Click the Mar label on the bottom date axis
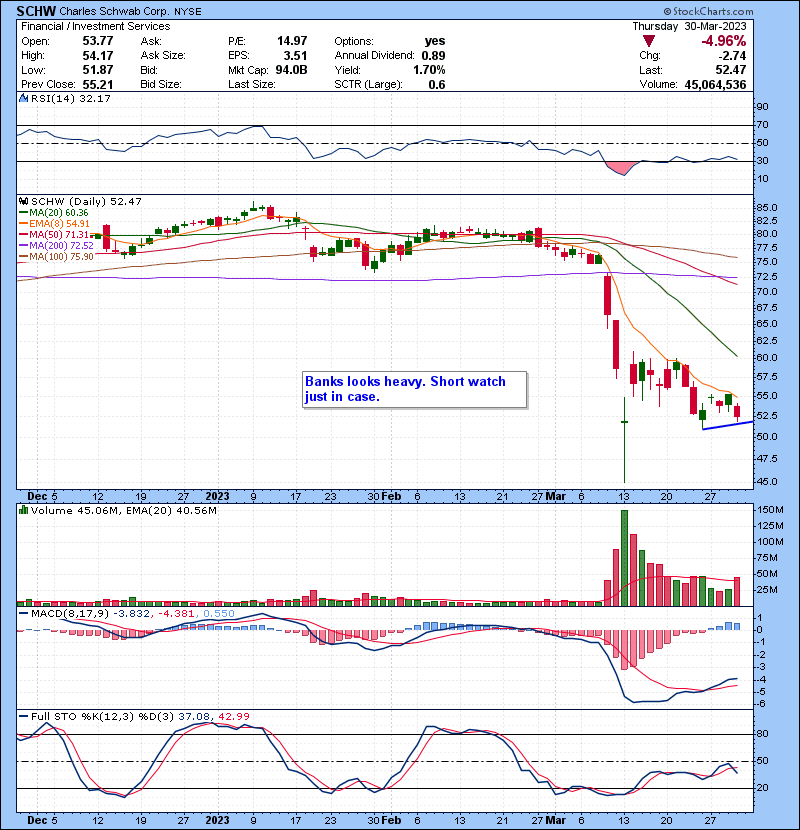Image resolution: width=800 pixels, height=830 pixels. [556, 820]
